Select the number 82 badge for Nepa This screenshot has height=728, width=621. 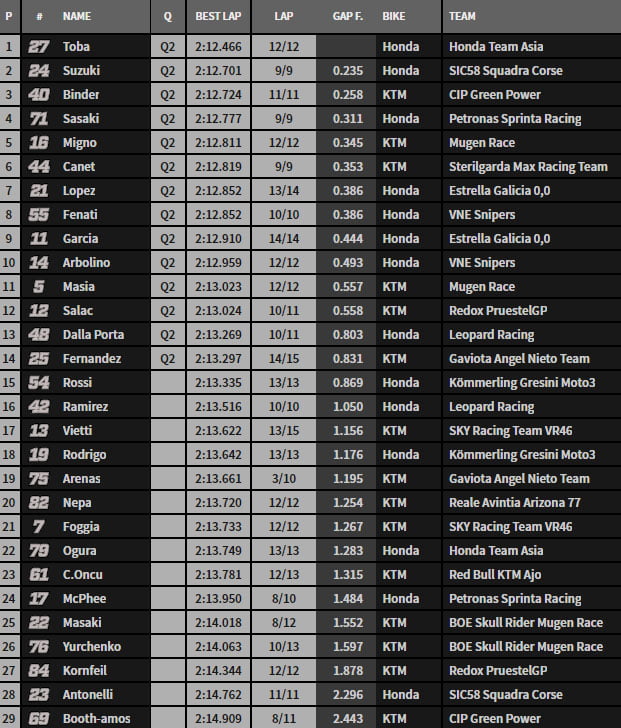pos(39,503)
